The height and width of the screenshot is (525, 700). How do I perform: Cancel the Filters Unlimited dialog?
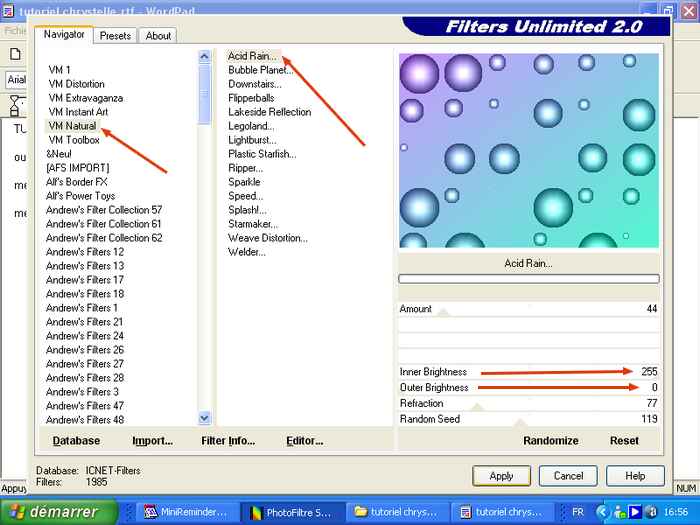pos(568,476)
